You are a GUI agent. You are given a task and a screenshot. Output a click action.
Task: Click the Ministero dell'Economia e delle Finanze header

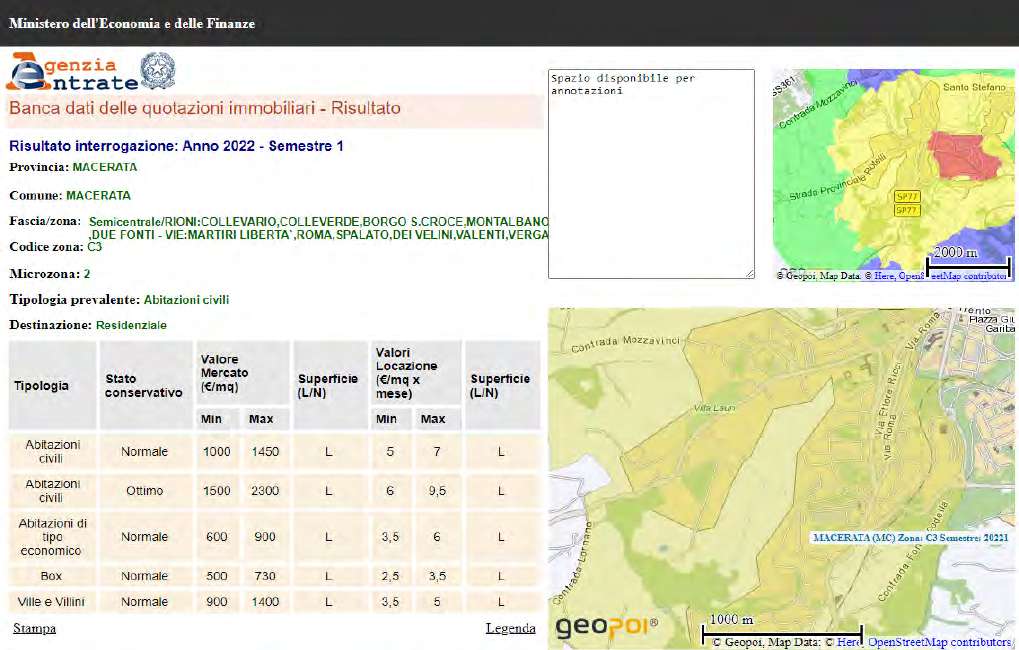(x=132, y=23)
